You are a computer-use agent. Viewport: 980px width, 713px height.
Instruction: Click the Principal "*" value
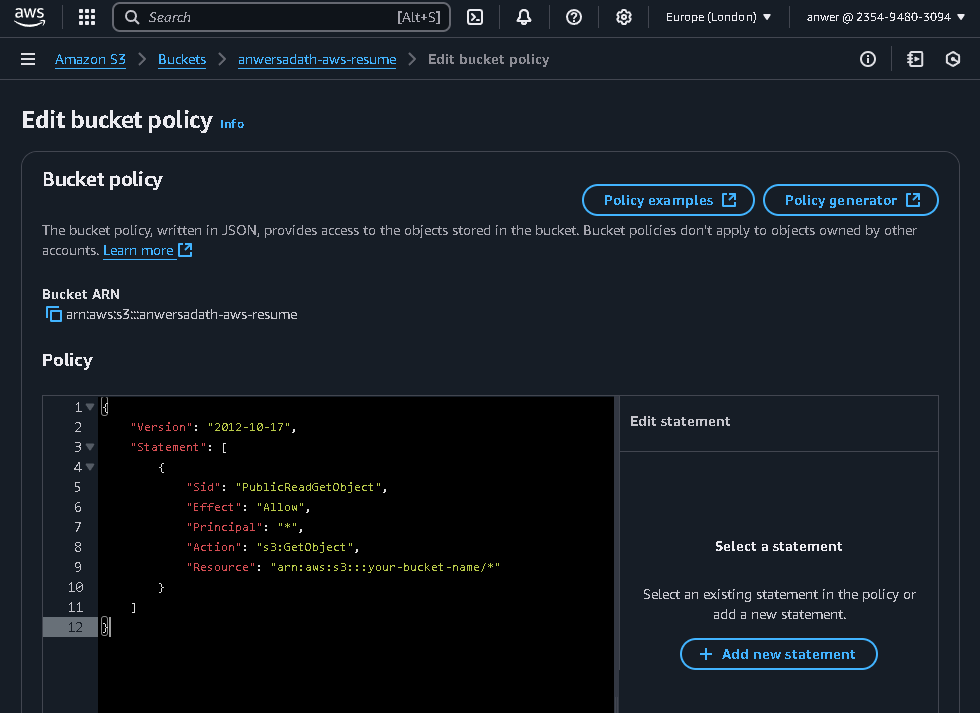(288, 527)
